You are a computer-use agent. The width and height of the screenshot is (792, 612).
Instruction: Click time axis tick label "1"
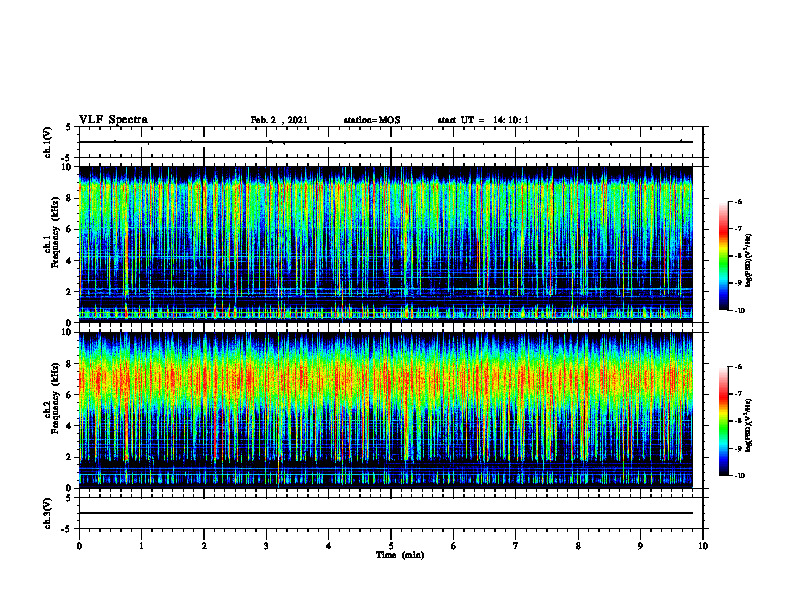[141, 546]
